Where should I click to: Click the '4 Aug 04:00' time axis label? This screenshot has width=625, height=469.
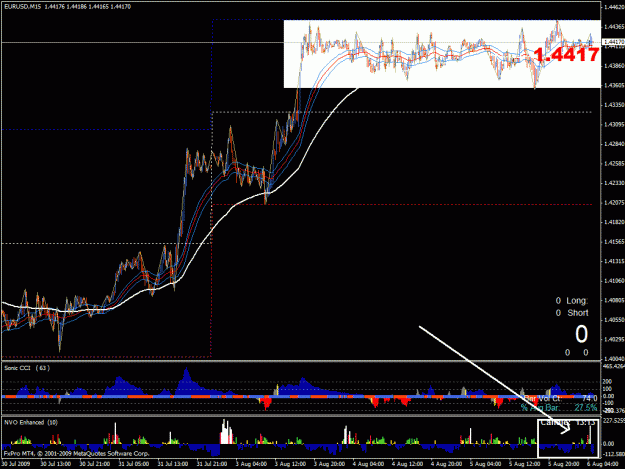click(x=369, y=464)
